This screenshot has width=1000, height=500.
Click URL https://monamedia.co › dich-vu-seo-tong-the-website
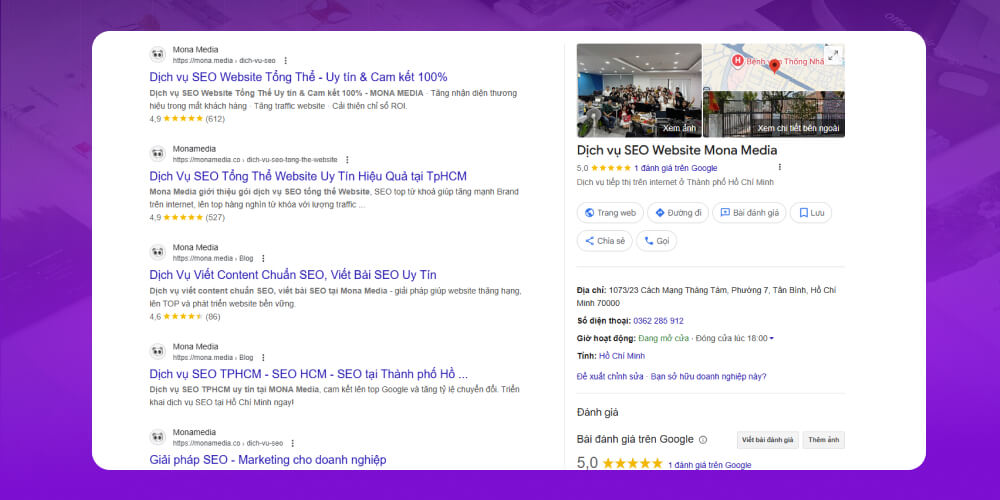[255, 159]
